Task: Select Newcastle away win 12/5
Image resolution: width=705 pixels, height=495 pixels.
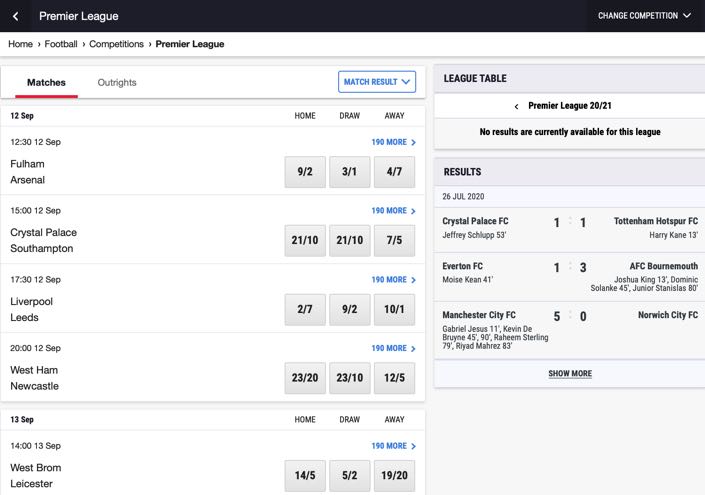Action: pyautogui.click(x=394, y=378)
